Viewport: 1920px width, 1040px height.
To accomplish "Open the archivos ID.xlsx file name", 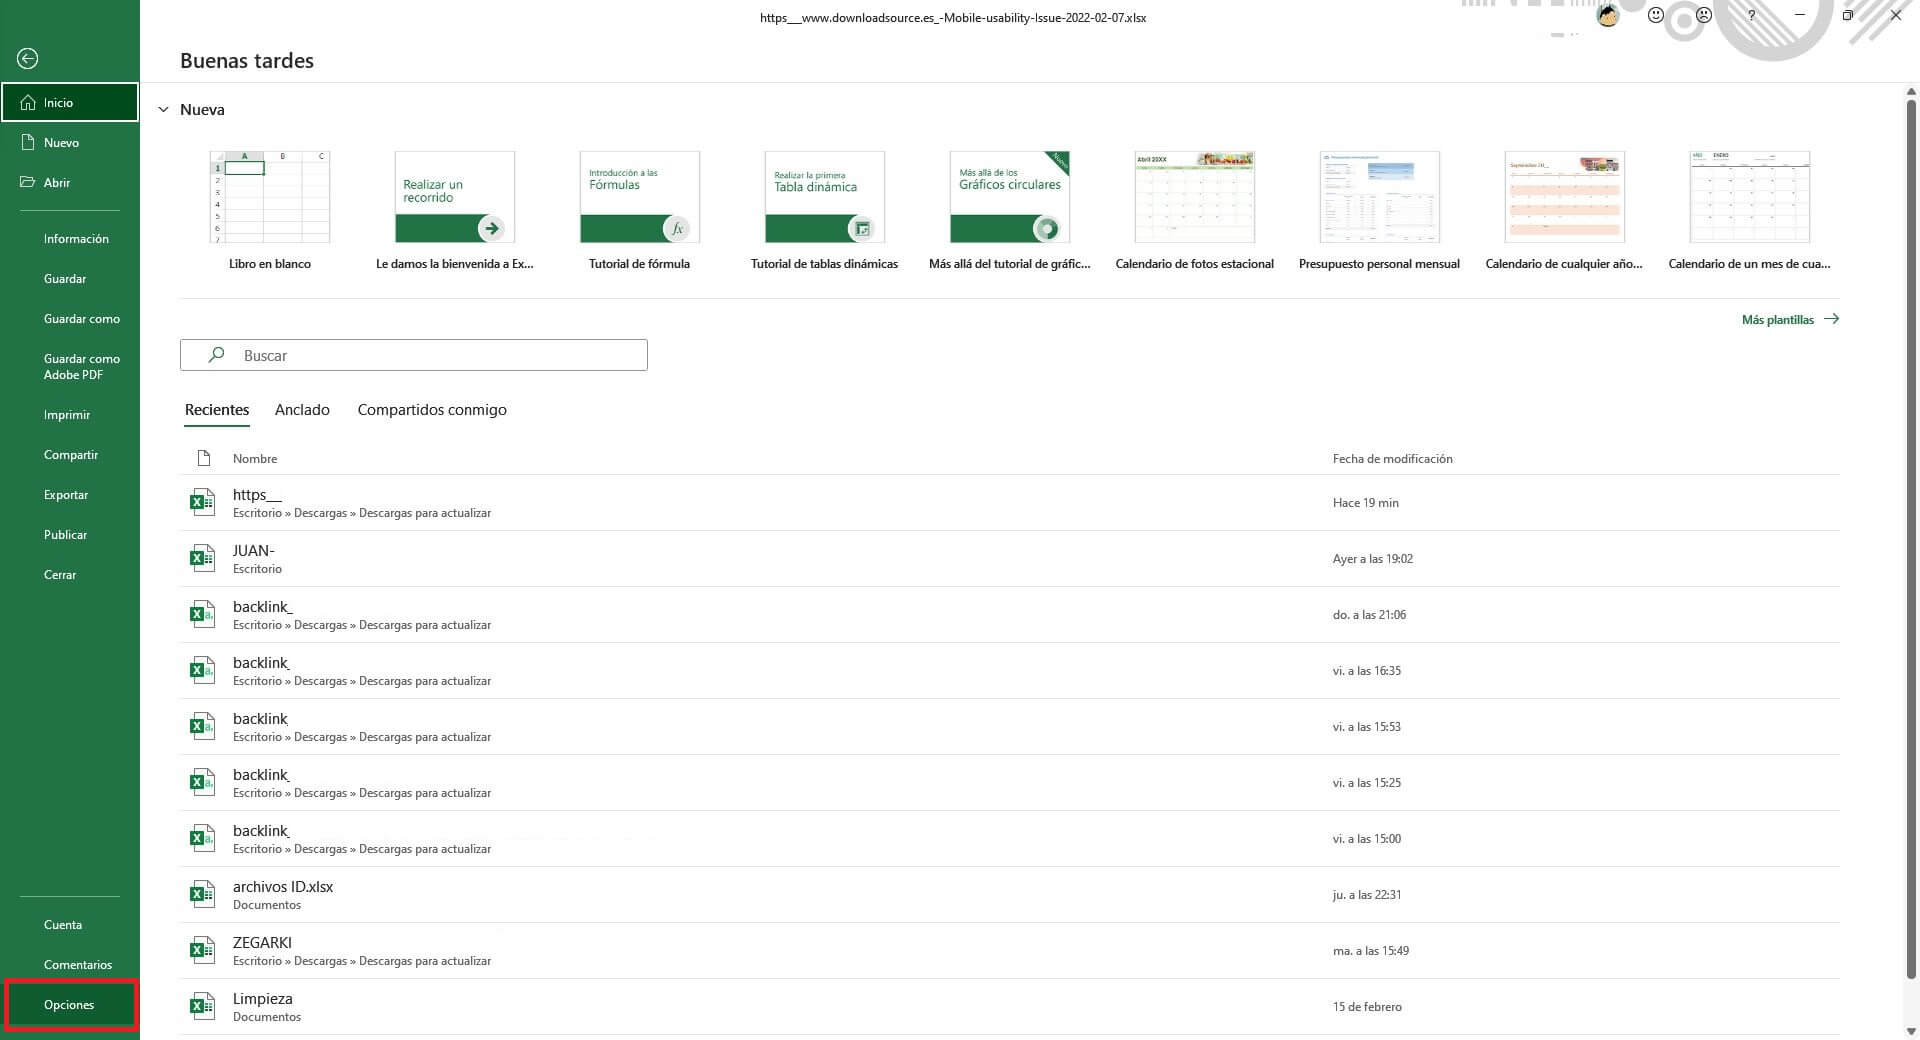I will pos(283,886).
